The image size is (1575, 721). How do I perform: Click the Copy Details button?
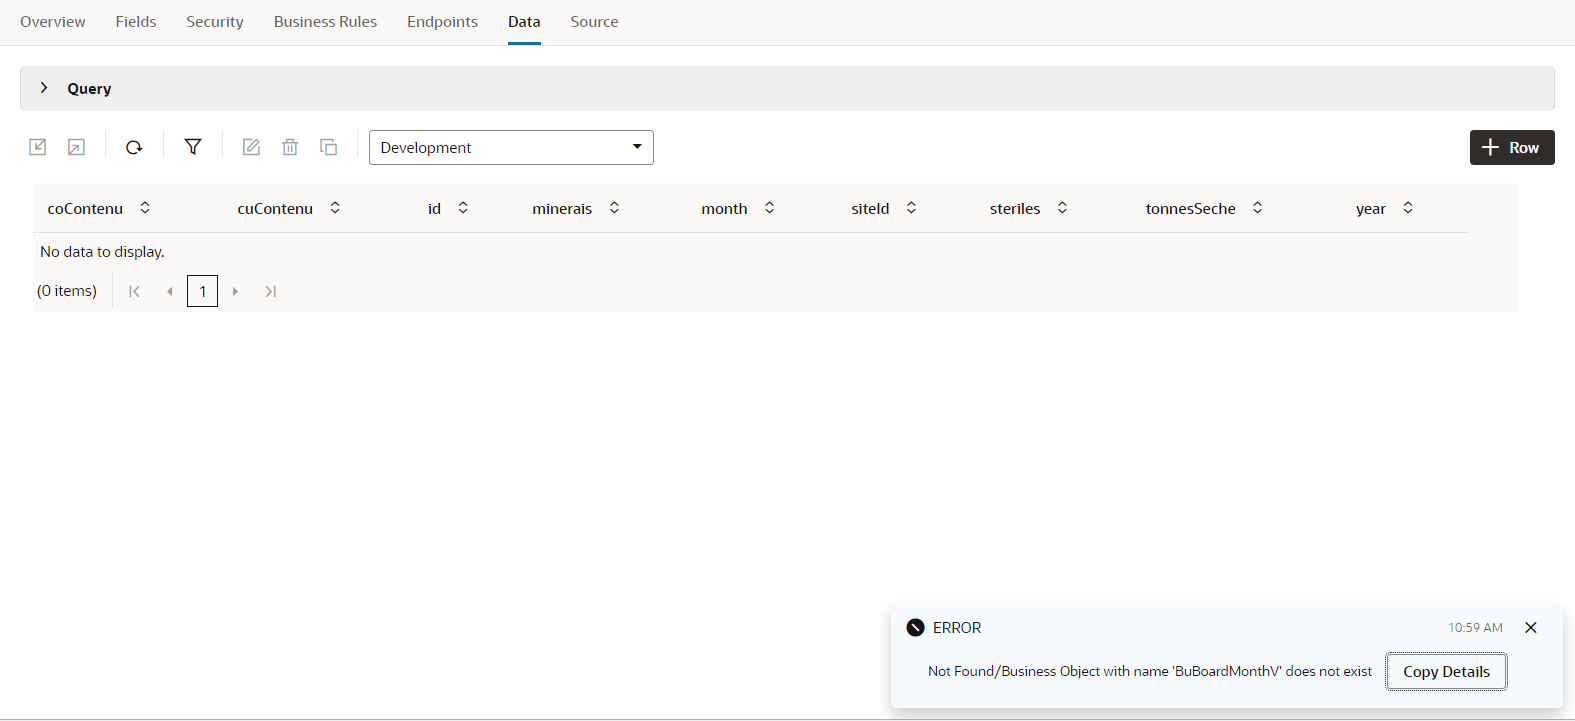[x=1446, y=671]
